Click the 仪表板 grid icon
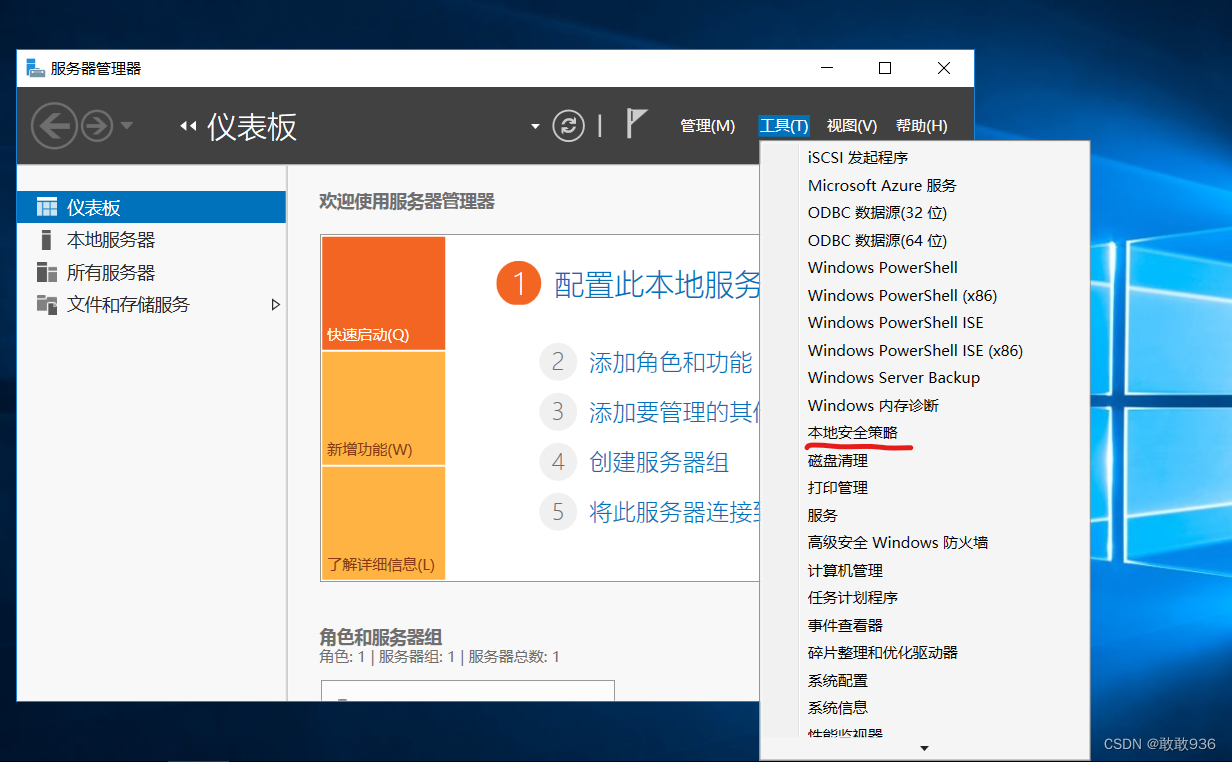Viewport: 1232px width, 762px height. point(47,207)
